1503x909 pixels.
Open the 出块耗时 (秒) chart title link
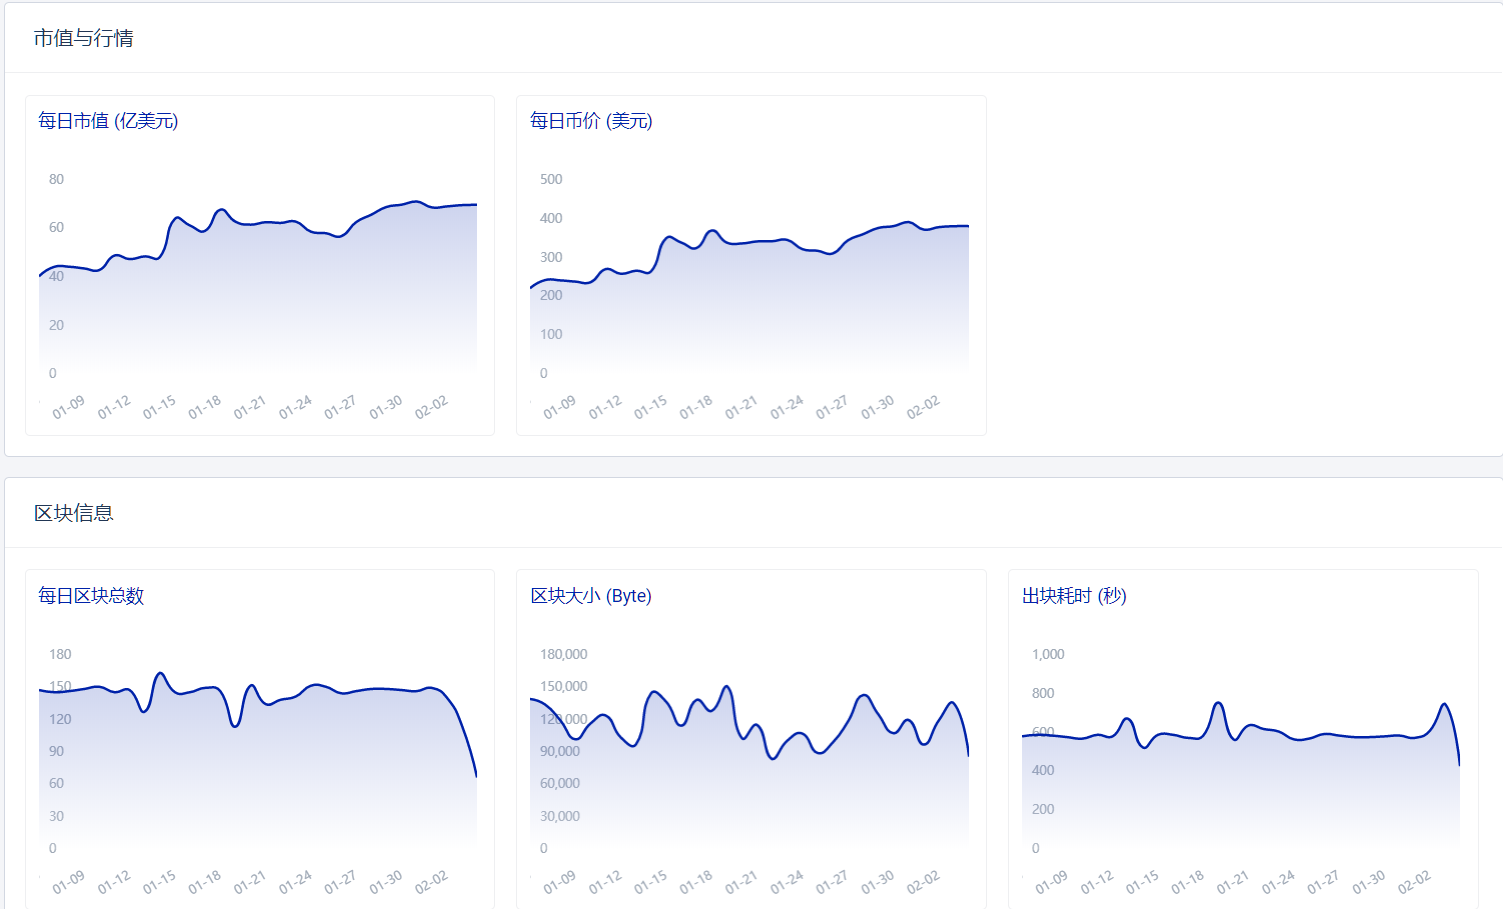1074,596
